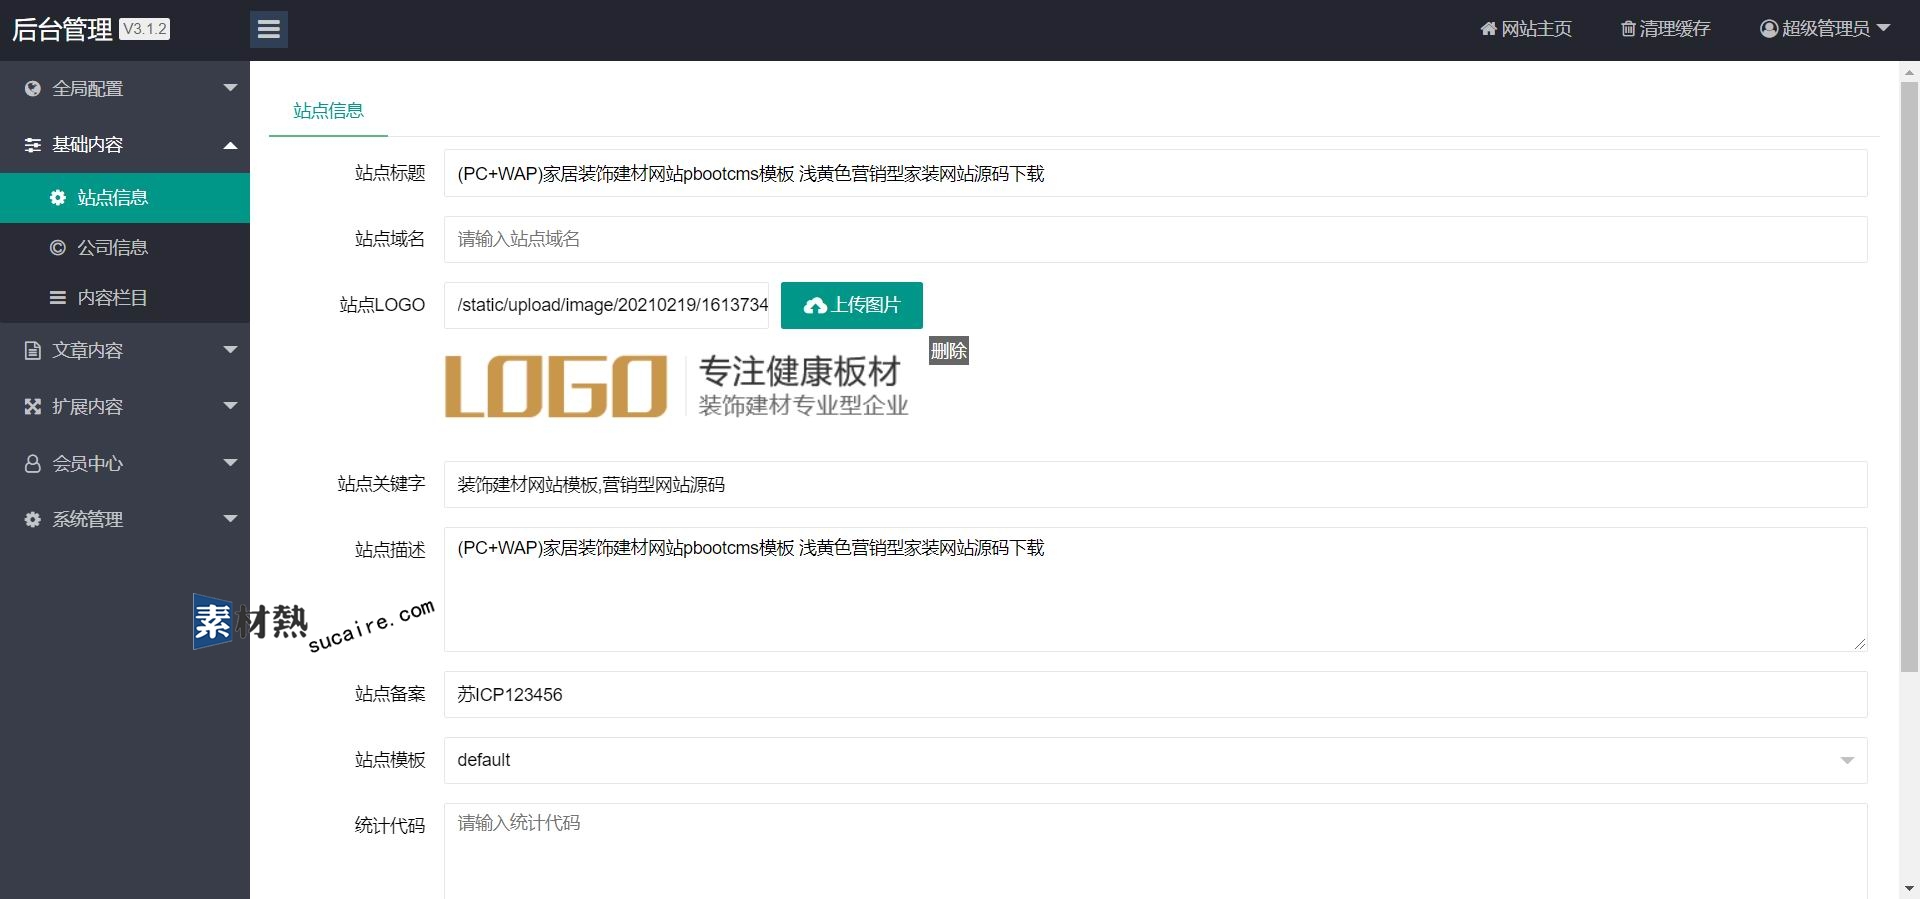Click the 扩展内容 sidebar label
The height and width of the screenshot is (899, 1920).
tap(88, 406)
